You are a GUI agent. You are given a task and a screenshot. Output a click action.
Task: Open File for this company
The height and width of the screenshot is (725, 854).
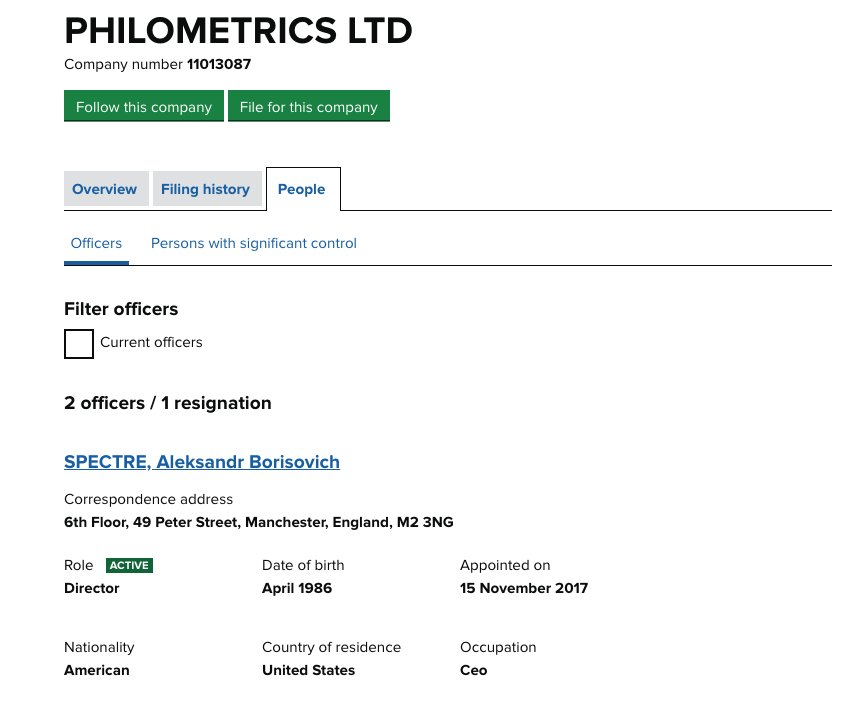click(309, 106)
